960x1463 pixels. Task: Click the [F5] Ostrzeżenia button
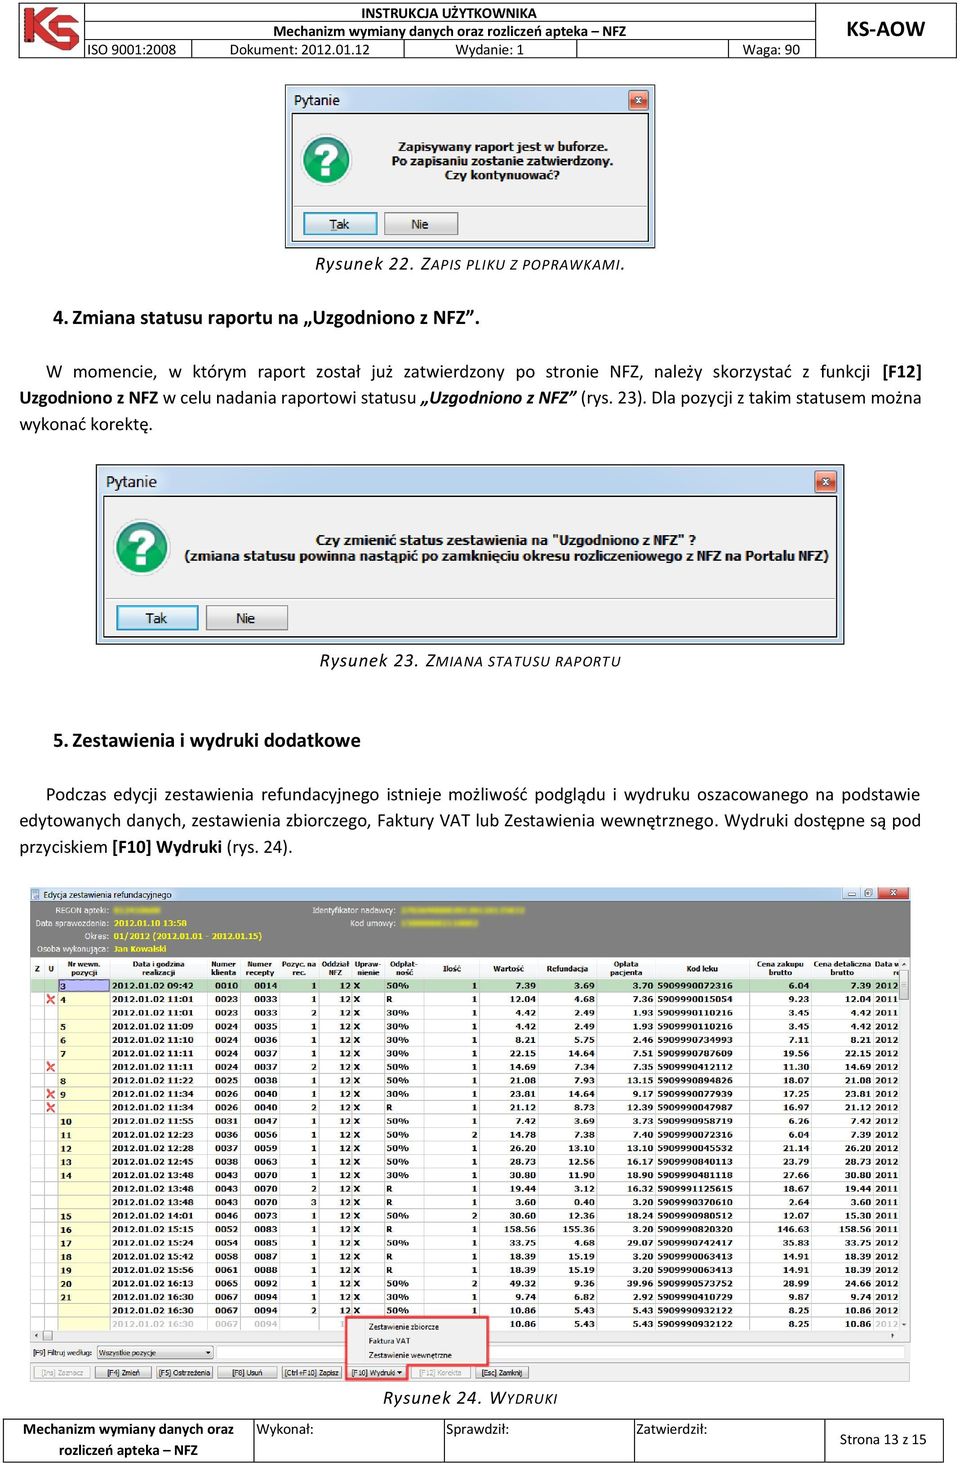(x=185, y=1373)
